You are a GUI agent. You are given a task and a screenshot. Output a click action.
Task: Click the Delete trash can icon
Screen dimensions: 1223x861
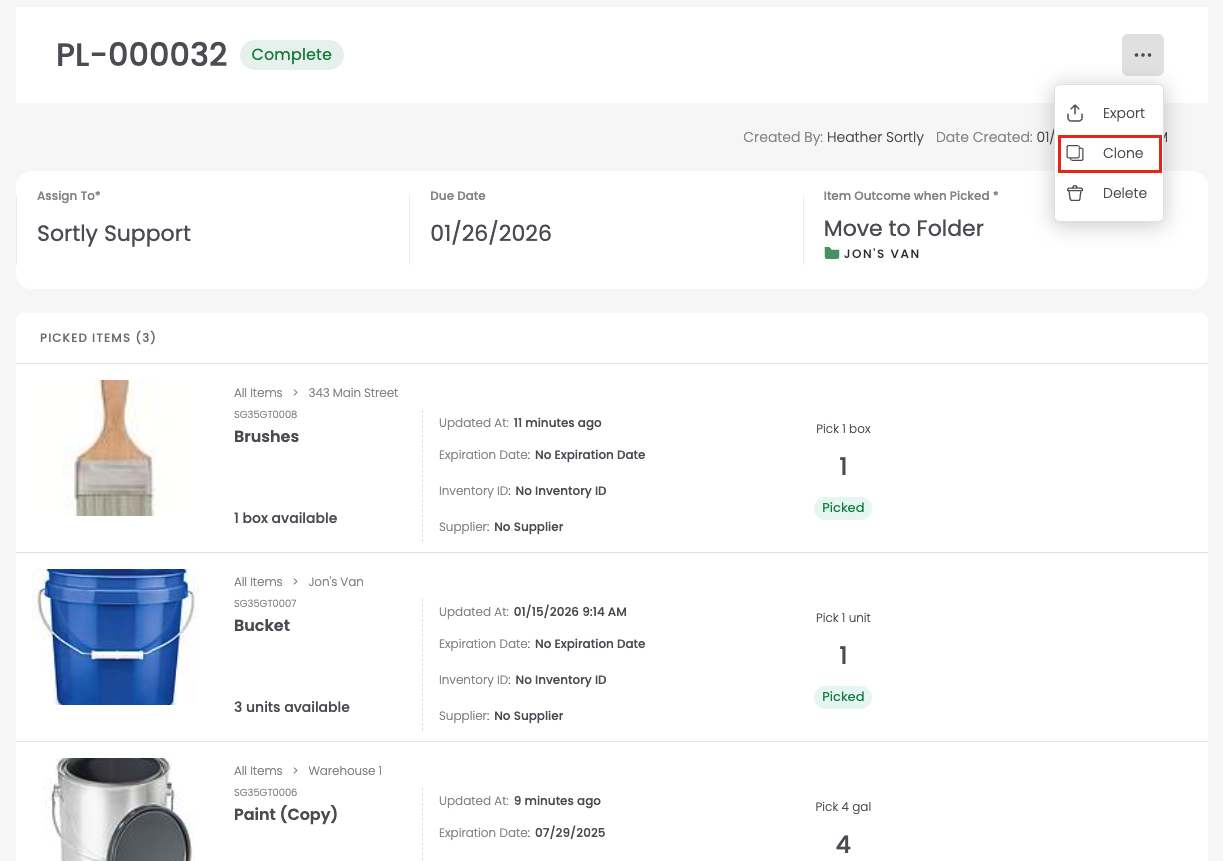(1075, 193)
